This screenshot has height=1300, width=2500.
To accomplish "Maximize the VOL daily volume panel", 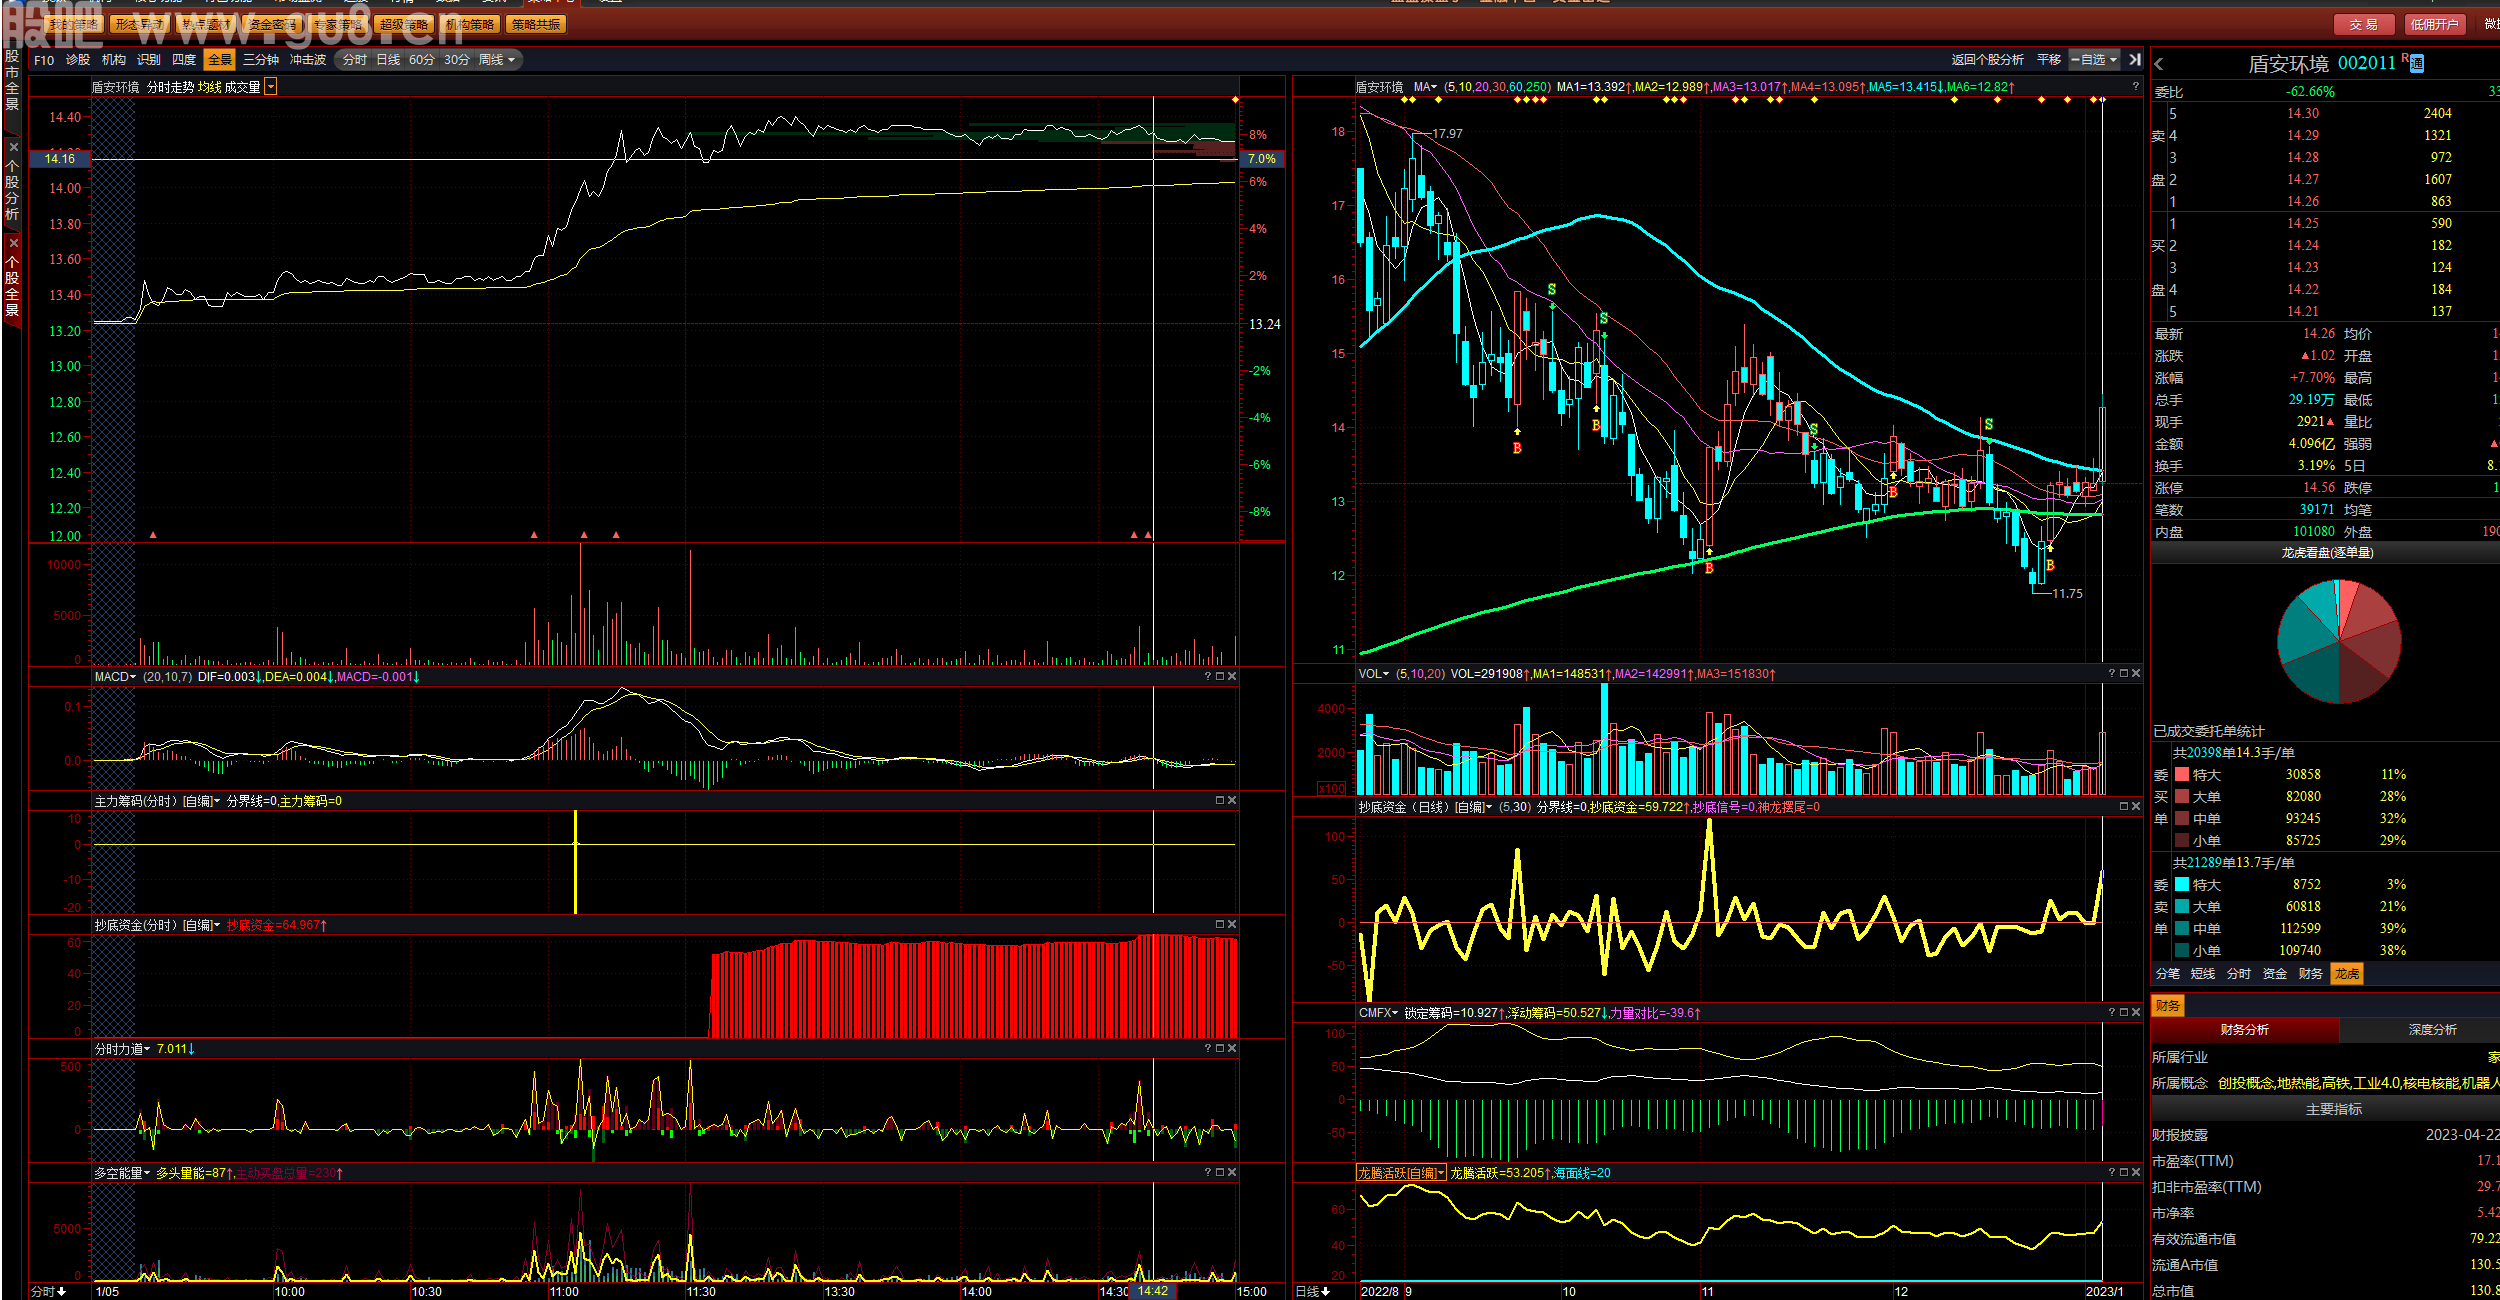I will tap(2124, 674).
